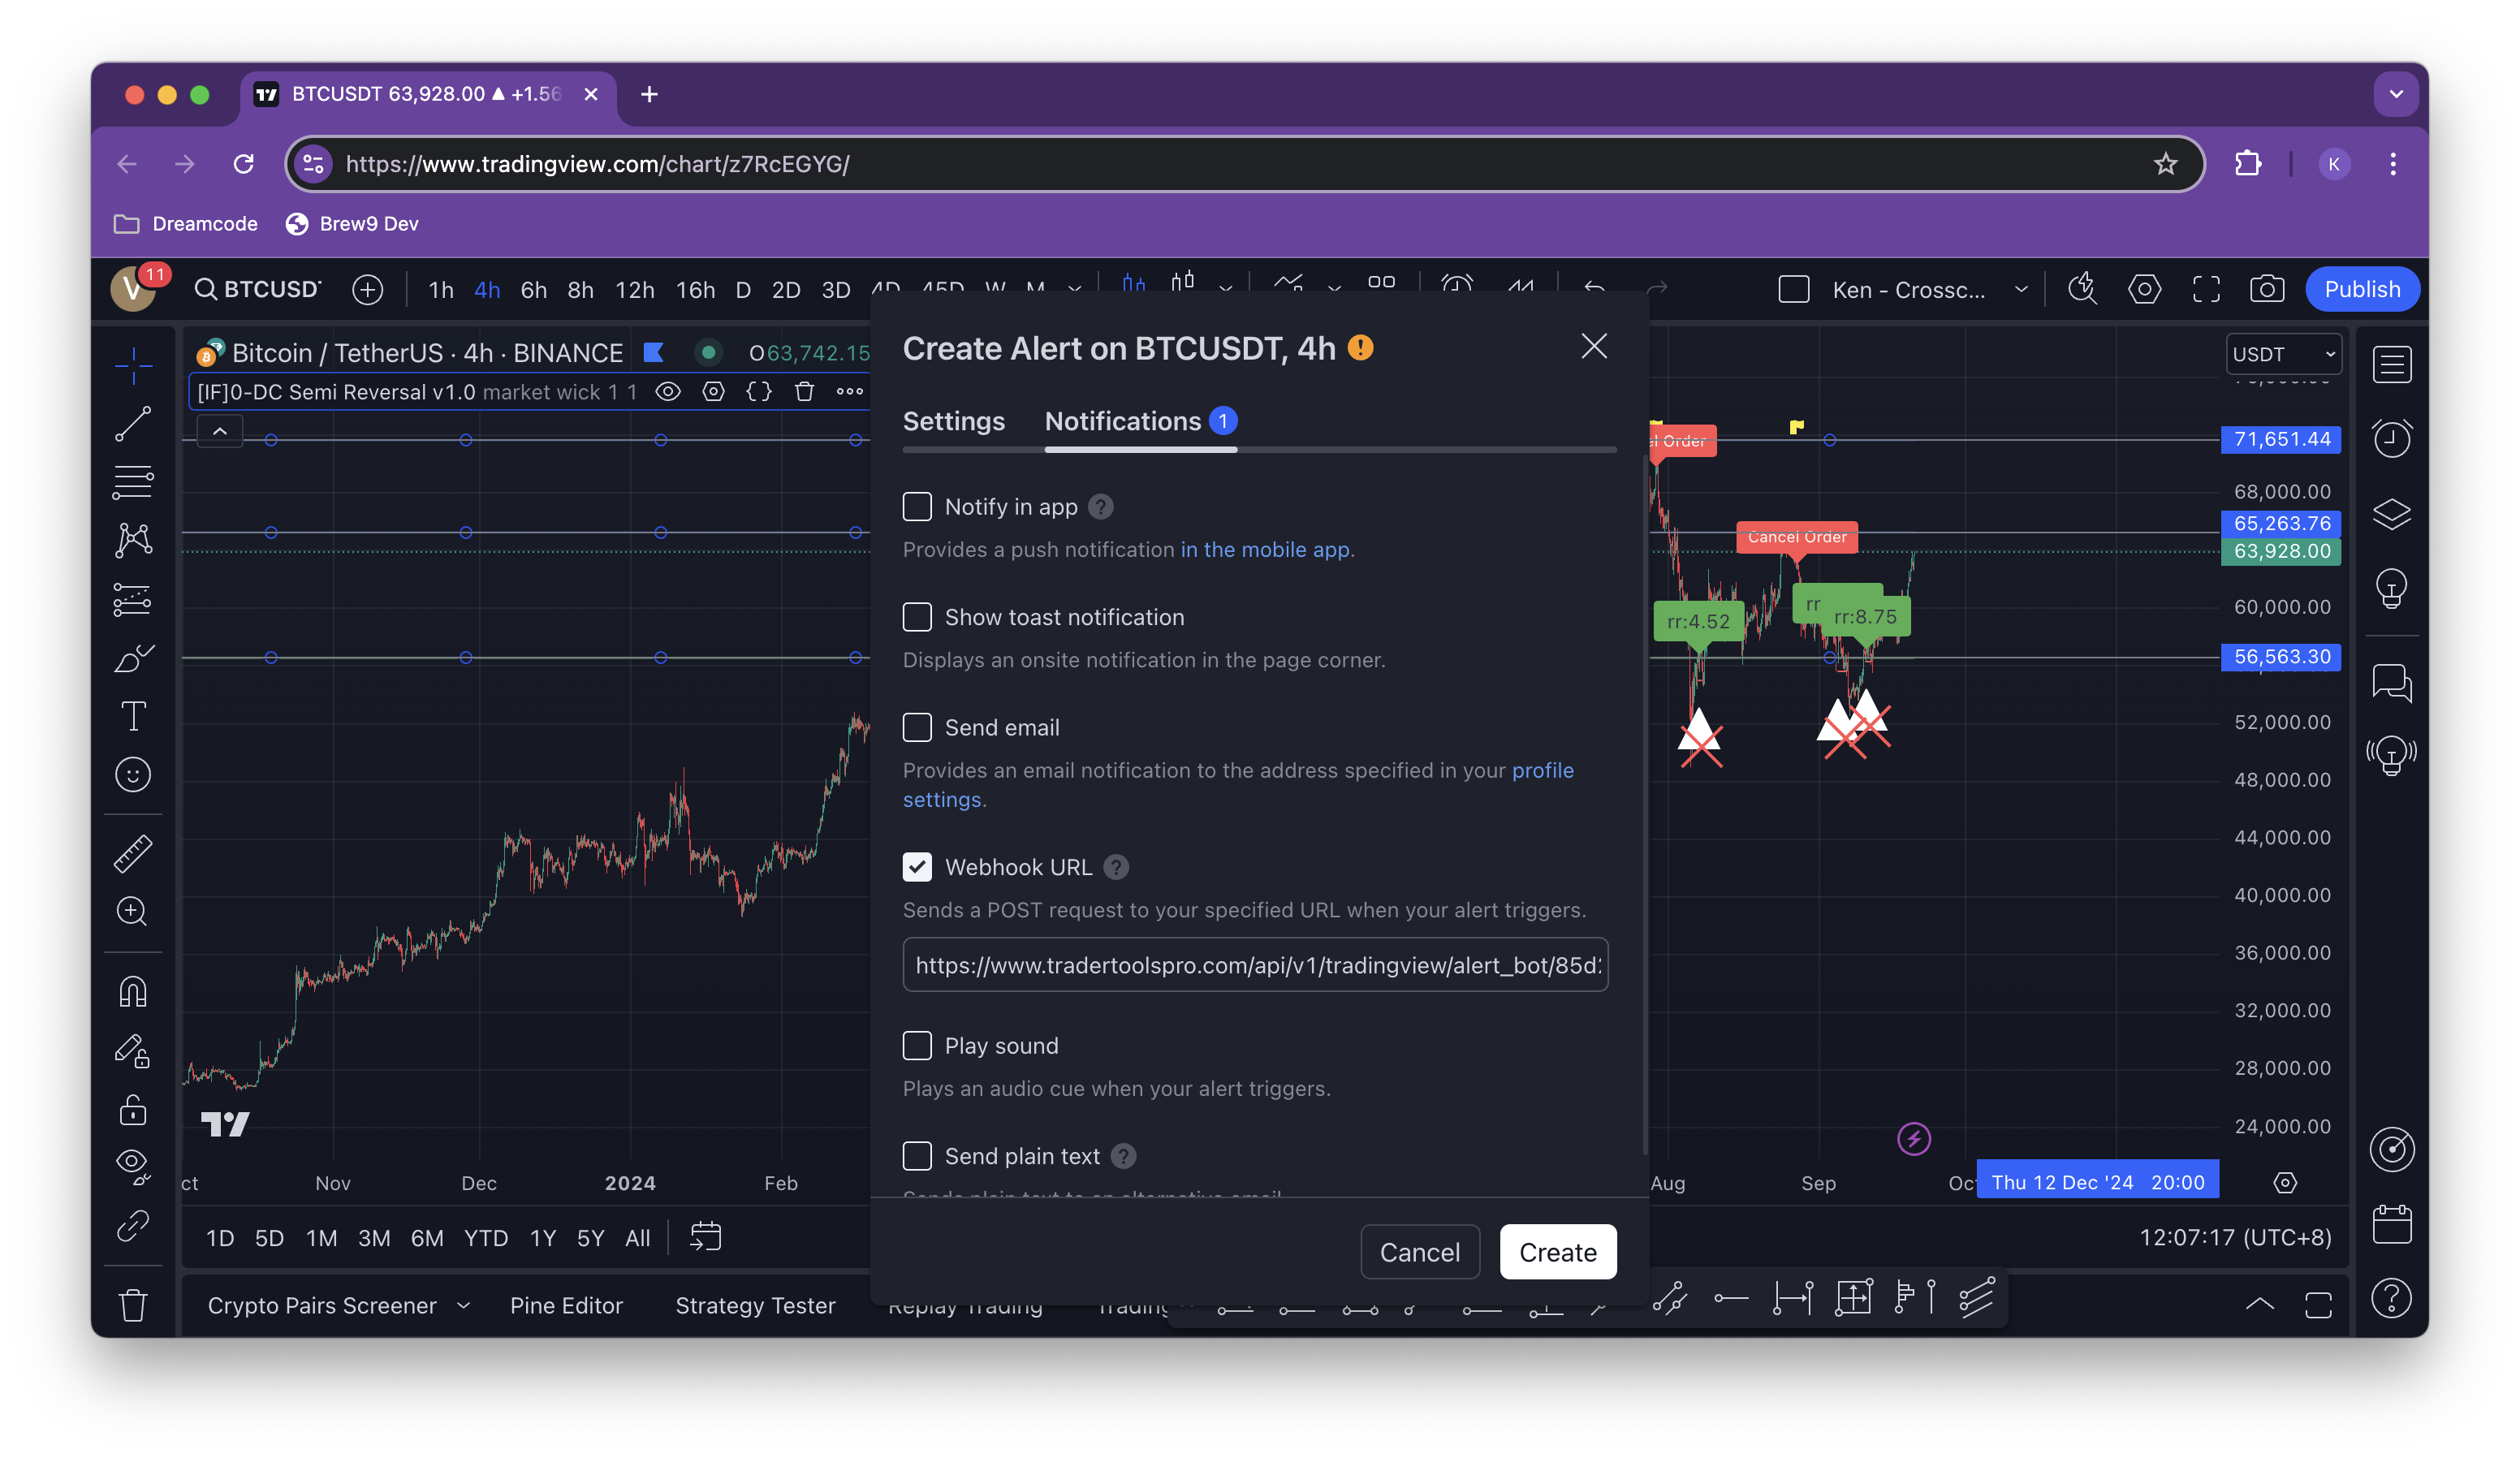Open the profile settings link
The width and height of the screenshot is (2520, 1458).
click(1237, 784)
